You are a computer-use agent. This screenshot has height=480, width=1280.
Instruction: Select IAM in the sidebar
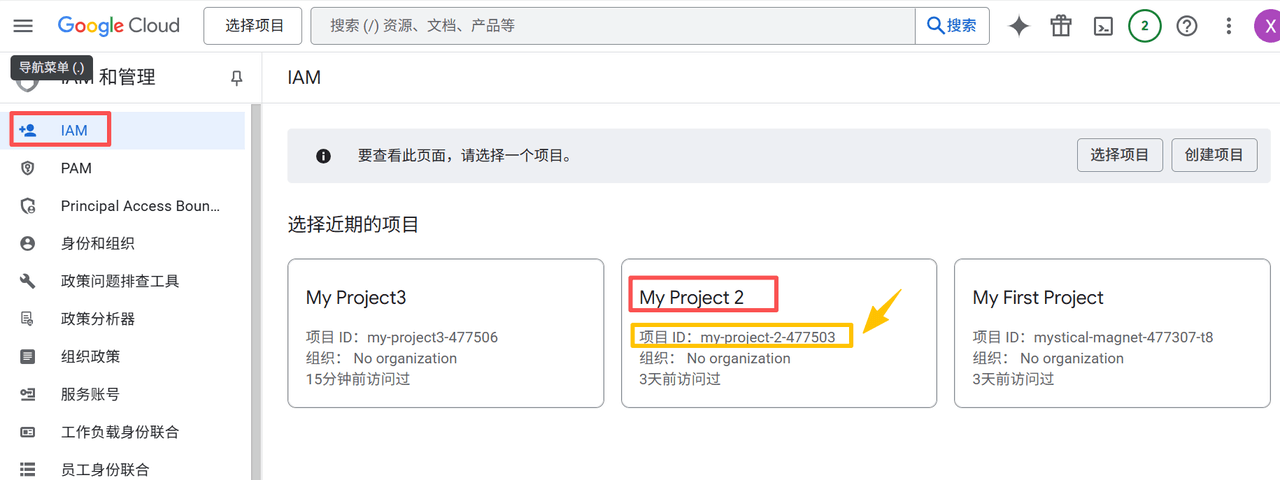click(74, 130)
